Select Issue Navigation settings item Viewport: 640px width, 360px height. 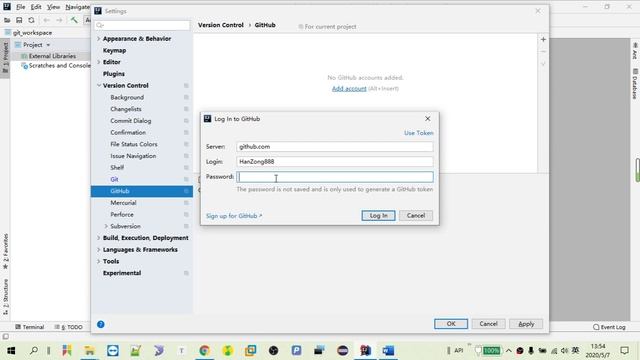click(x=133, y=156)
